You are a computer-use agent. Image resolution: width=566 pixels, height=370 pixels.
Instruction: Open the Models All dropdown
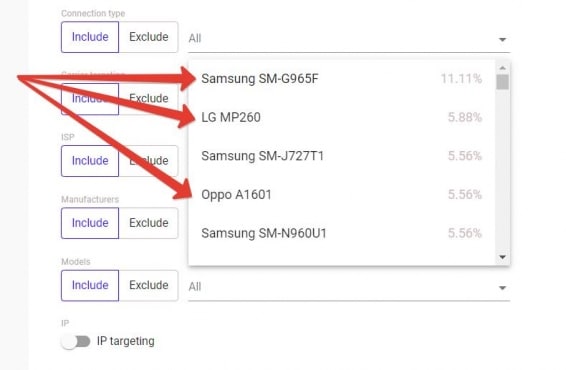pos(349,287)
